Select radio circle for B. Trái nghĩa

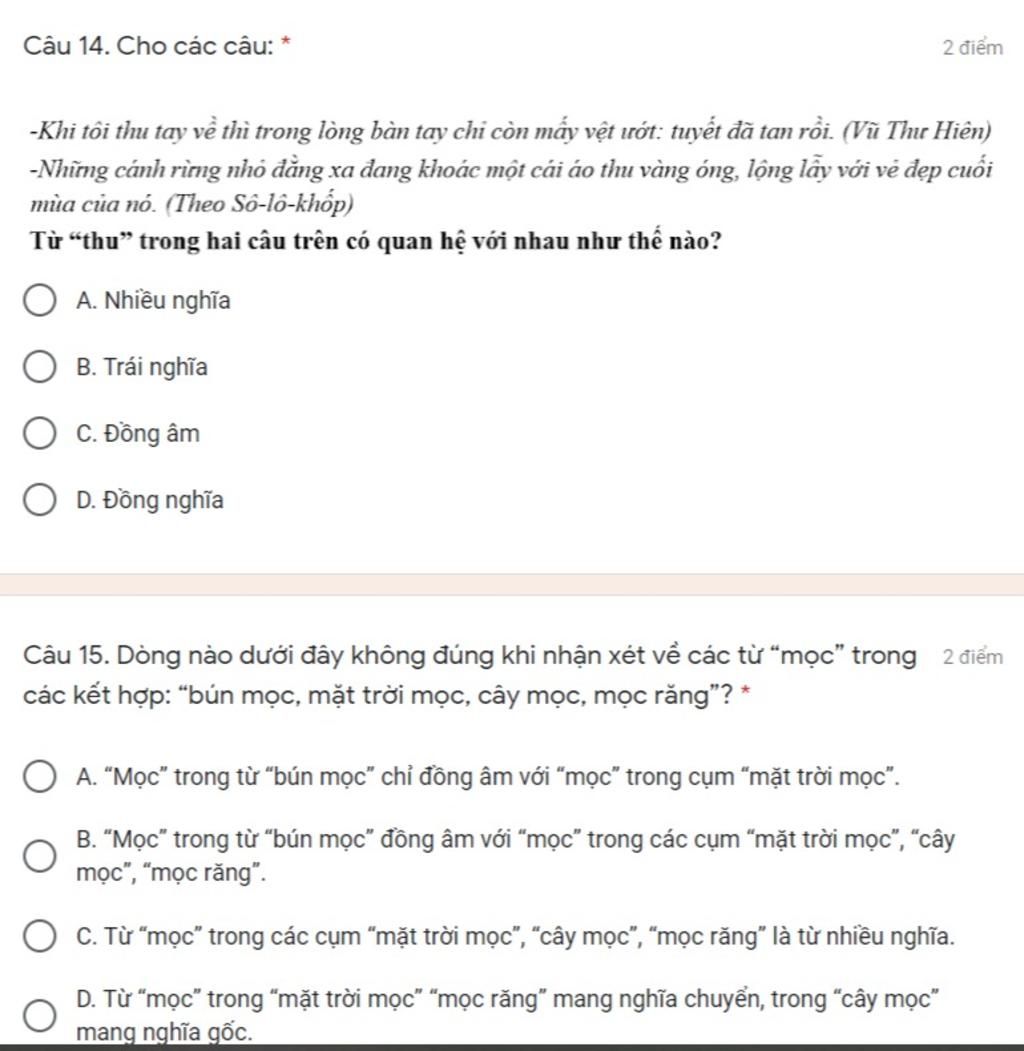point(40,367)
